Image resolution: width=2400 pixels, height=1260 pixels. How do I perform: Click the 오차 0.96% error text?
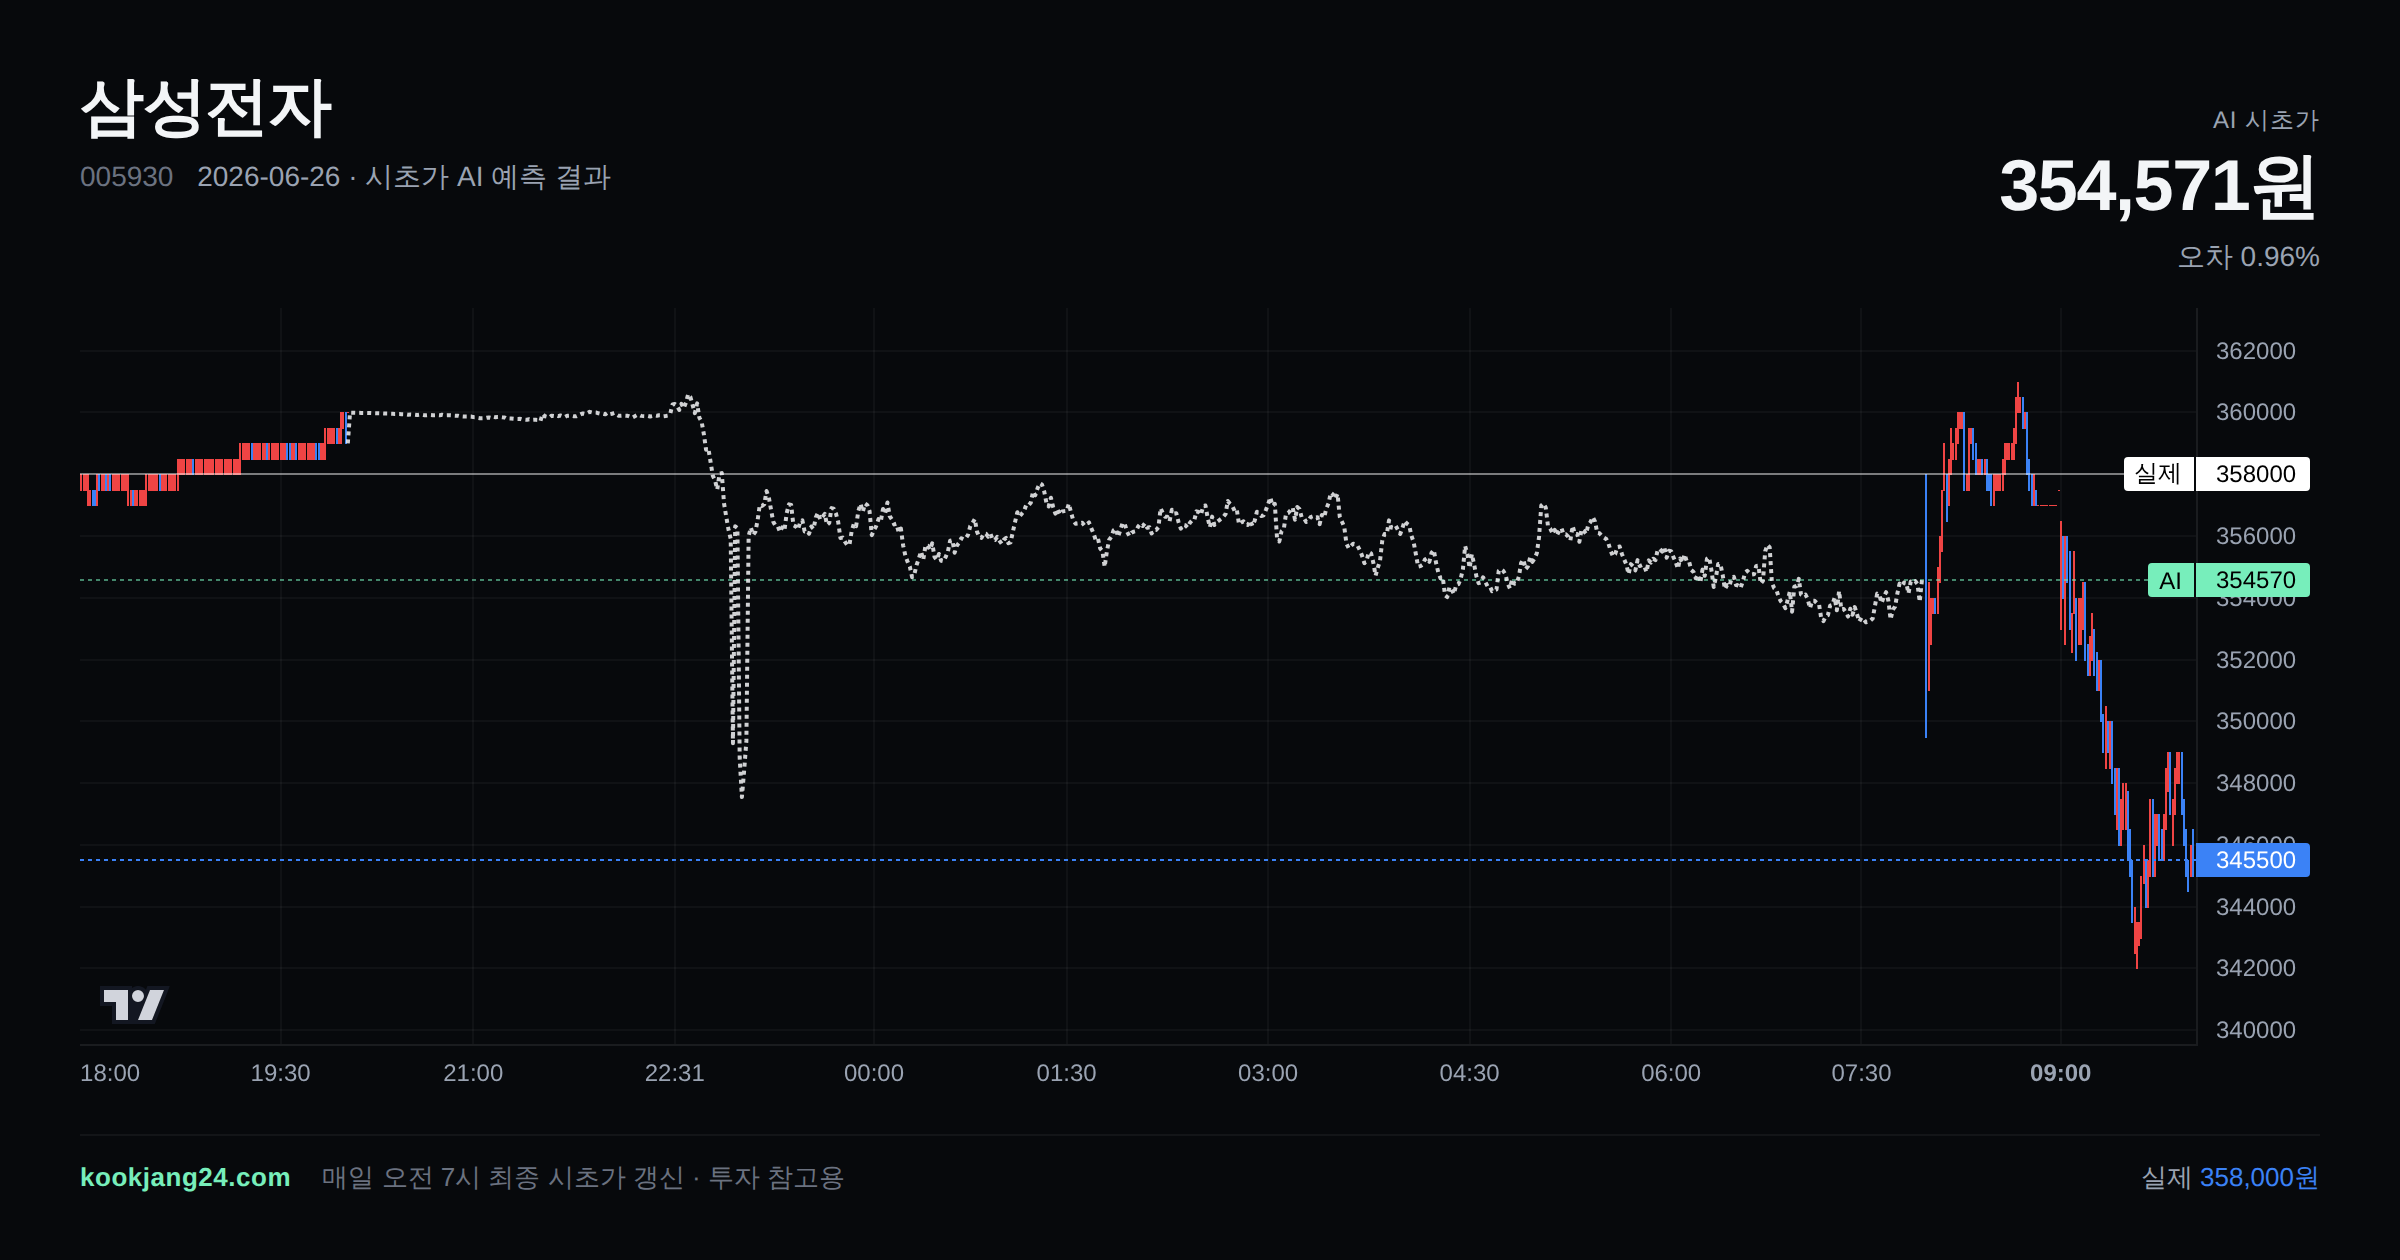pyautogui.click(x=2248, y=257)
